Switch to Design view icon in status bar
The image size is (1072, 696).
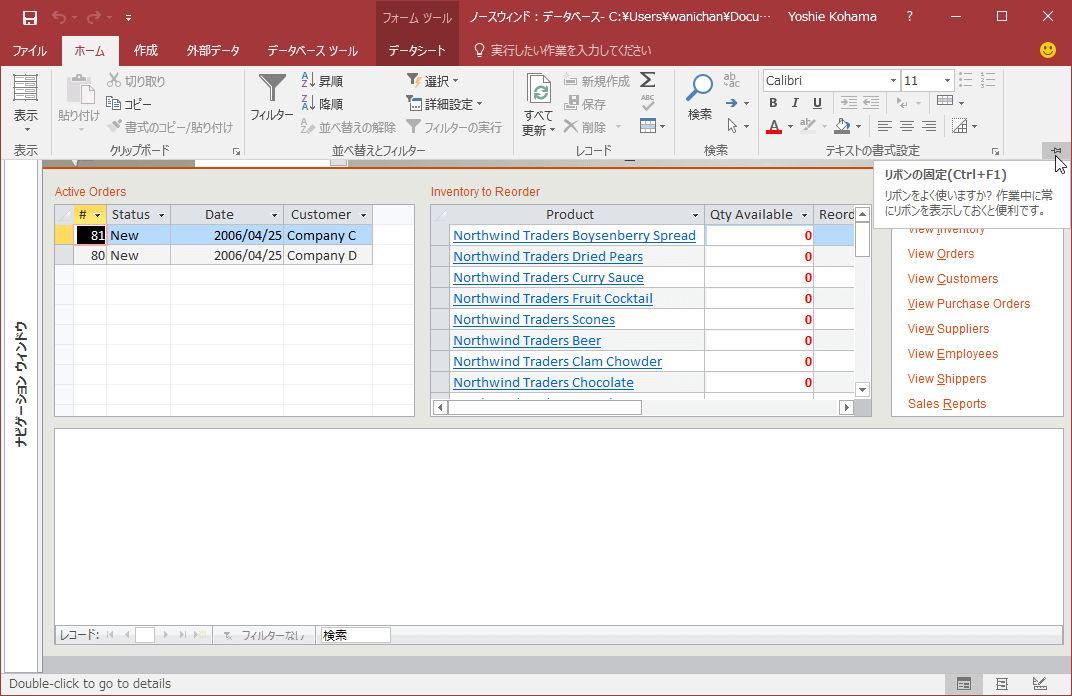(x=1040, y=684)
